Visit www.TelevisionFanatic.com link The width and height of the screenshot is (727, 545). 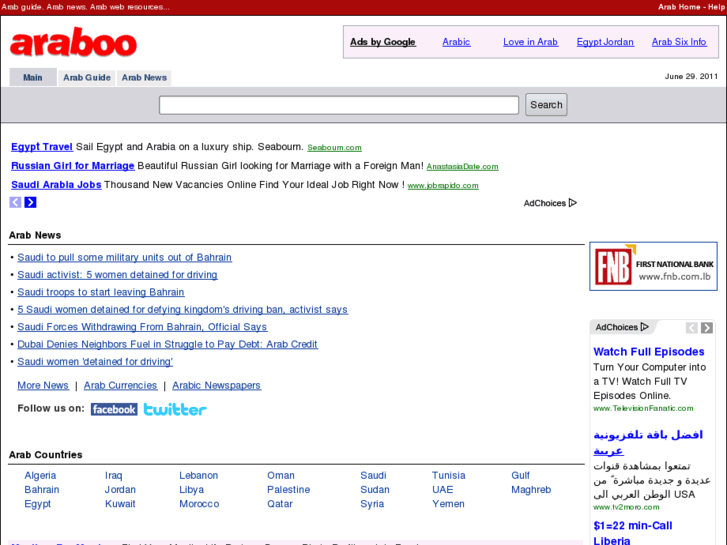643,408
